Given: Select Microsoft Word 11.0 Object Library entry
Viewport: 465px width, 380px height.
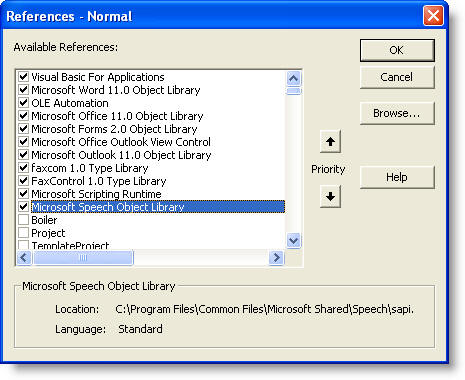Looking at the screenshot, I should pos(116,90).
